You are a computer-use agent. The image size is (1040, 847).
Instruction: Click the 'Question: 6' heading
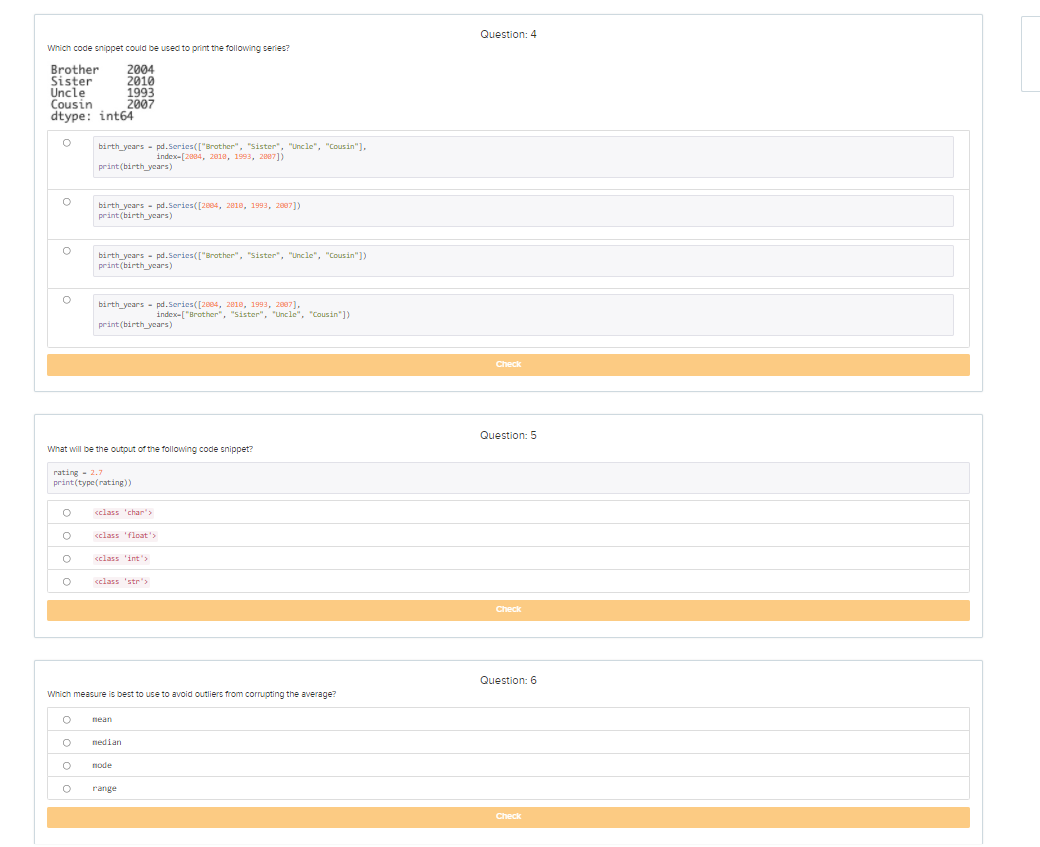[508, 681]
